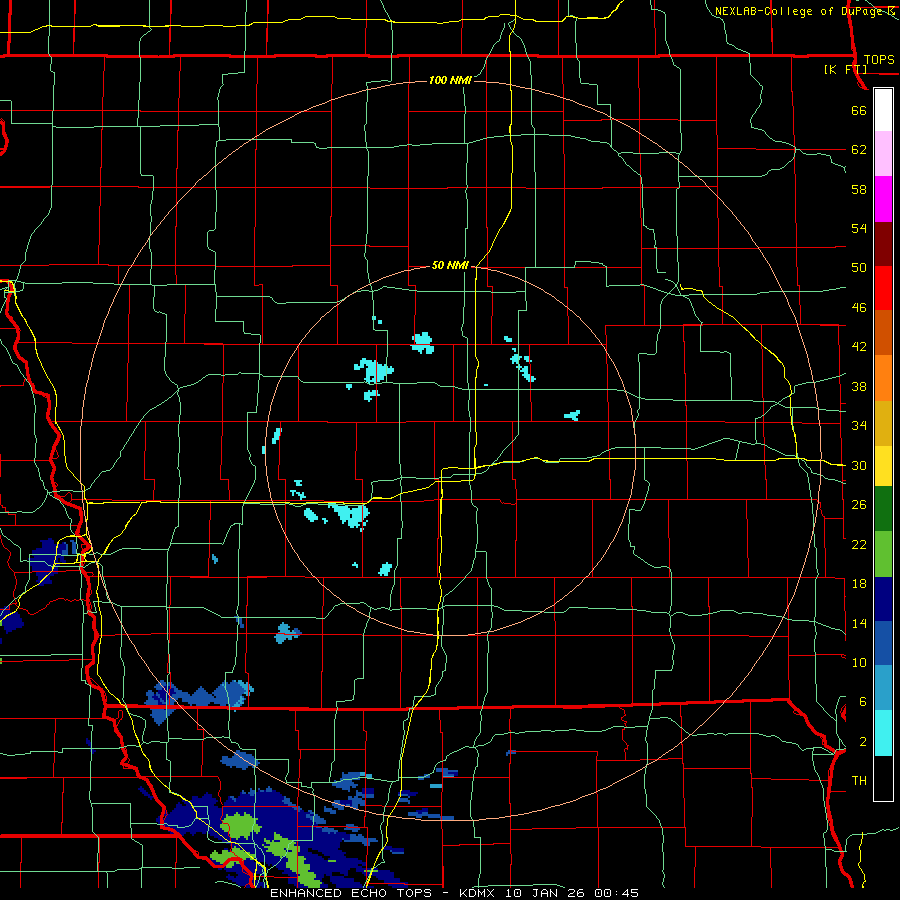Screen dimensions: 900x900
Task: Select the bright yellow legend swatch
Action: point(883,466)
